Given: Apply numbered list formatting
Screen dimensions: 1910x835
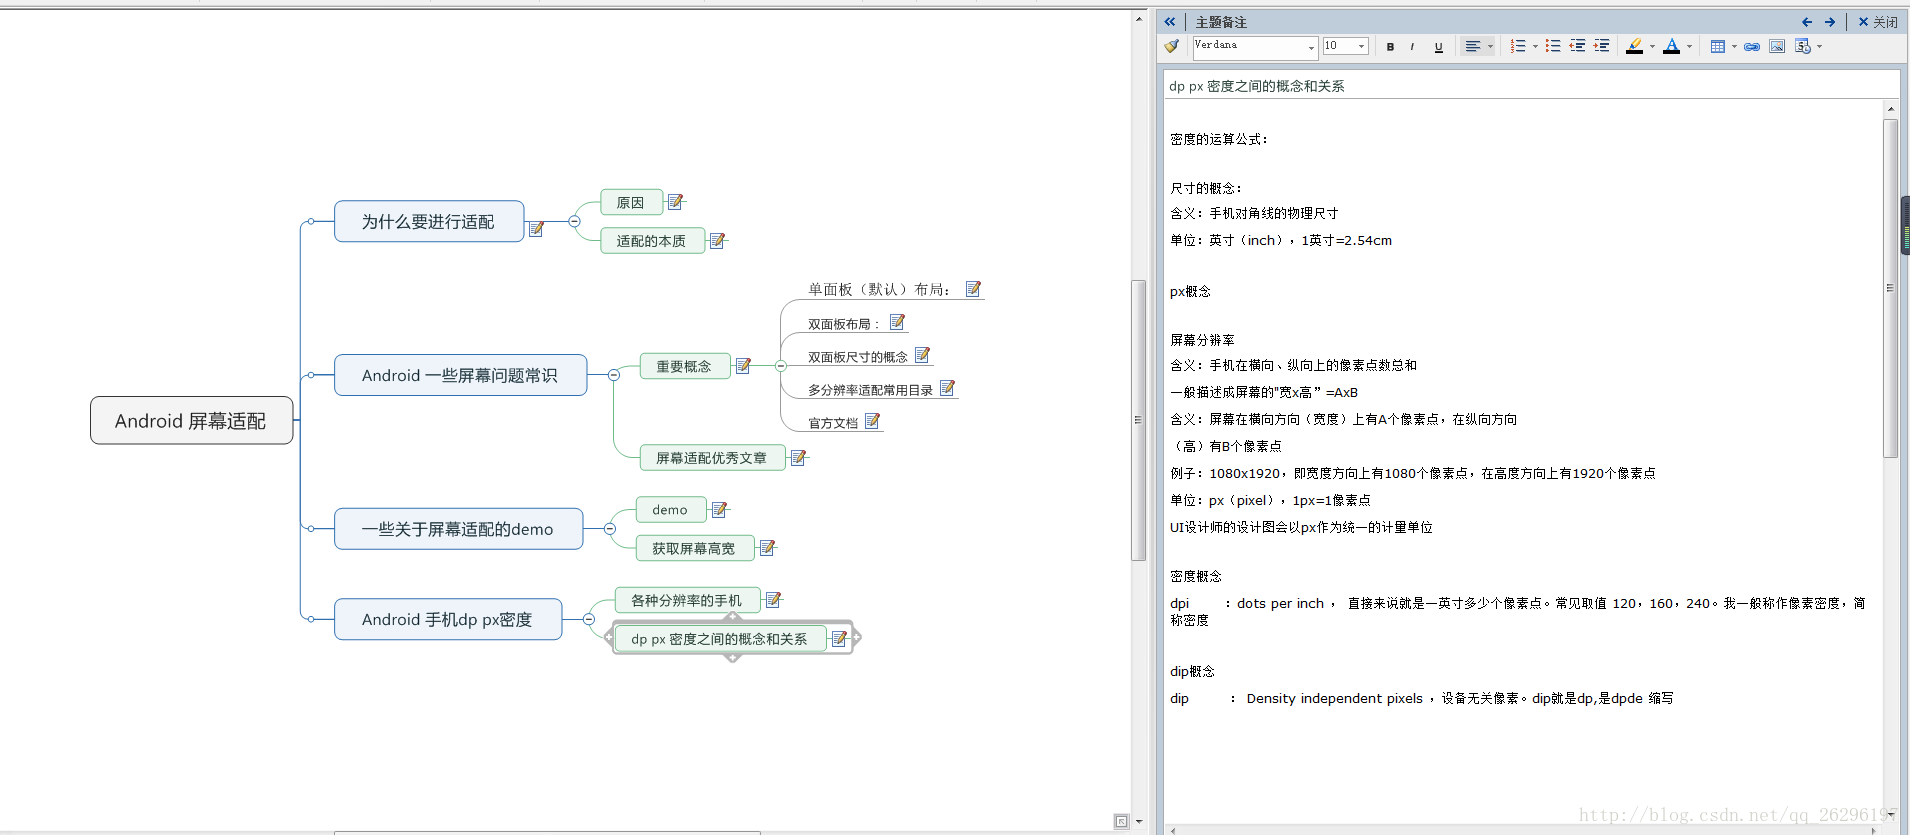Looking at the screenshot, I should pos(1518,46).
